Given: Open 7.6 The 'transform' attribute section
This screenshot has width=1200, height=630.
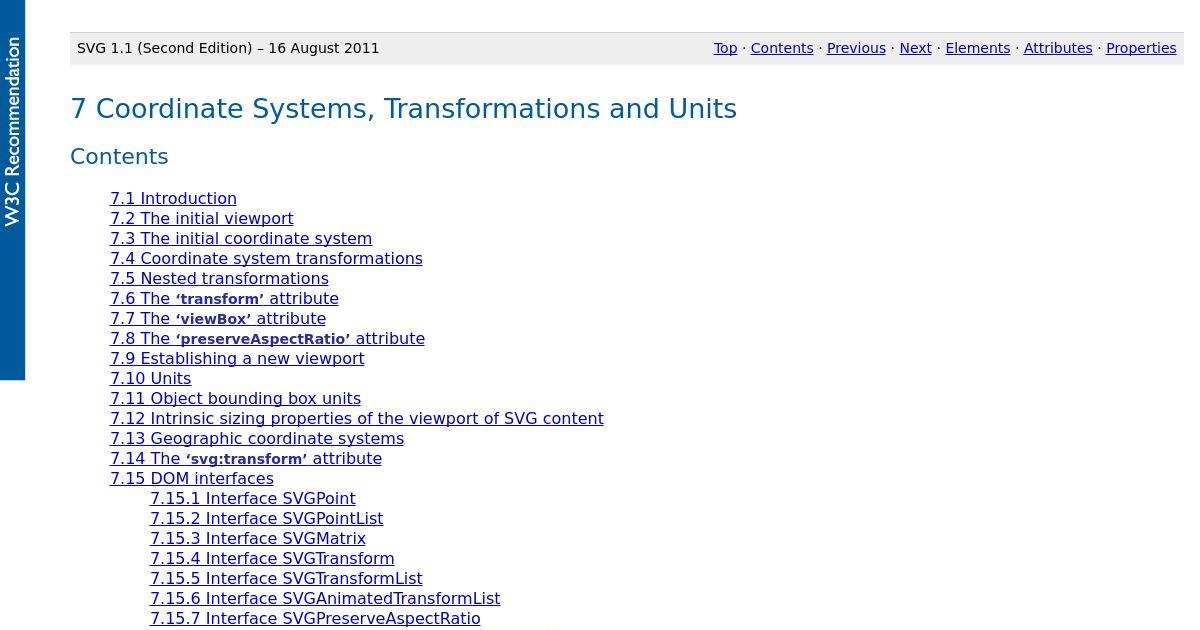Looking at the screenshot, I should point(224,298).
